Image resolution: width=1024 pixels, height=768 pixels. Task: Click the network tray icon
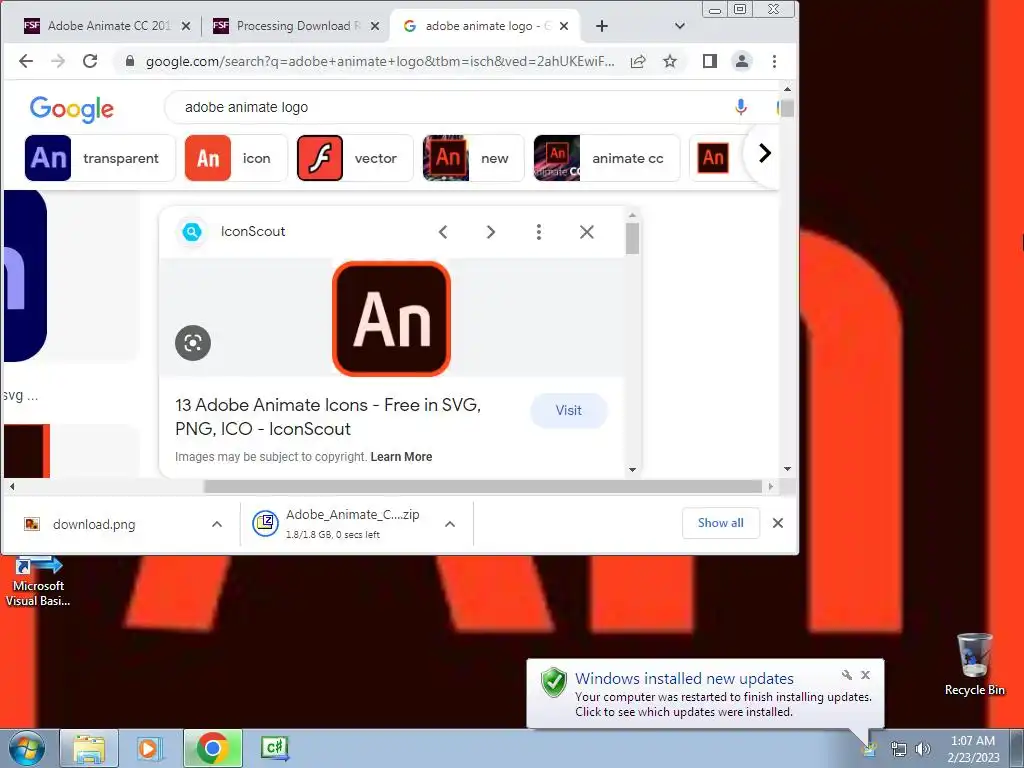(x=899, y=749)
